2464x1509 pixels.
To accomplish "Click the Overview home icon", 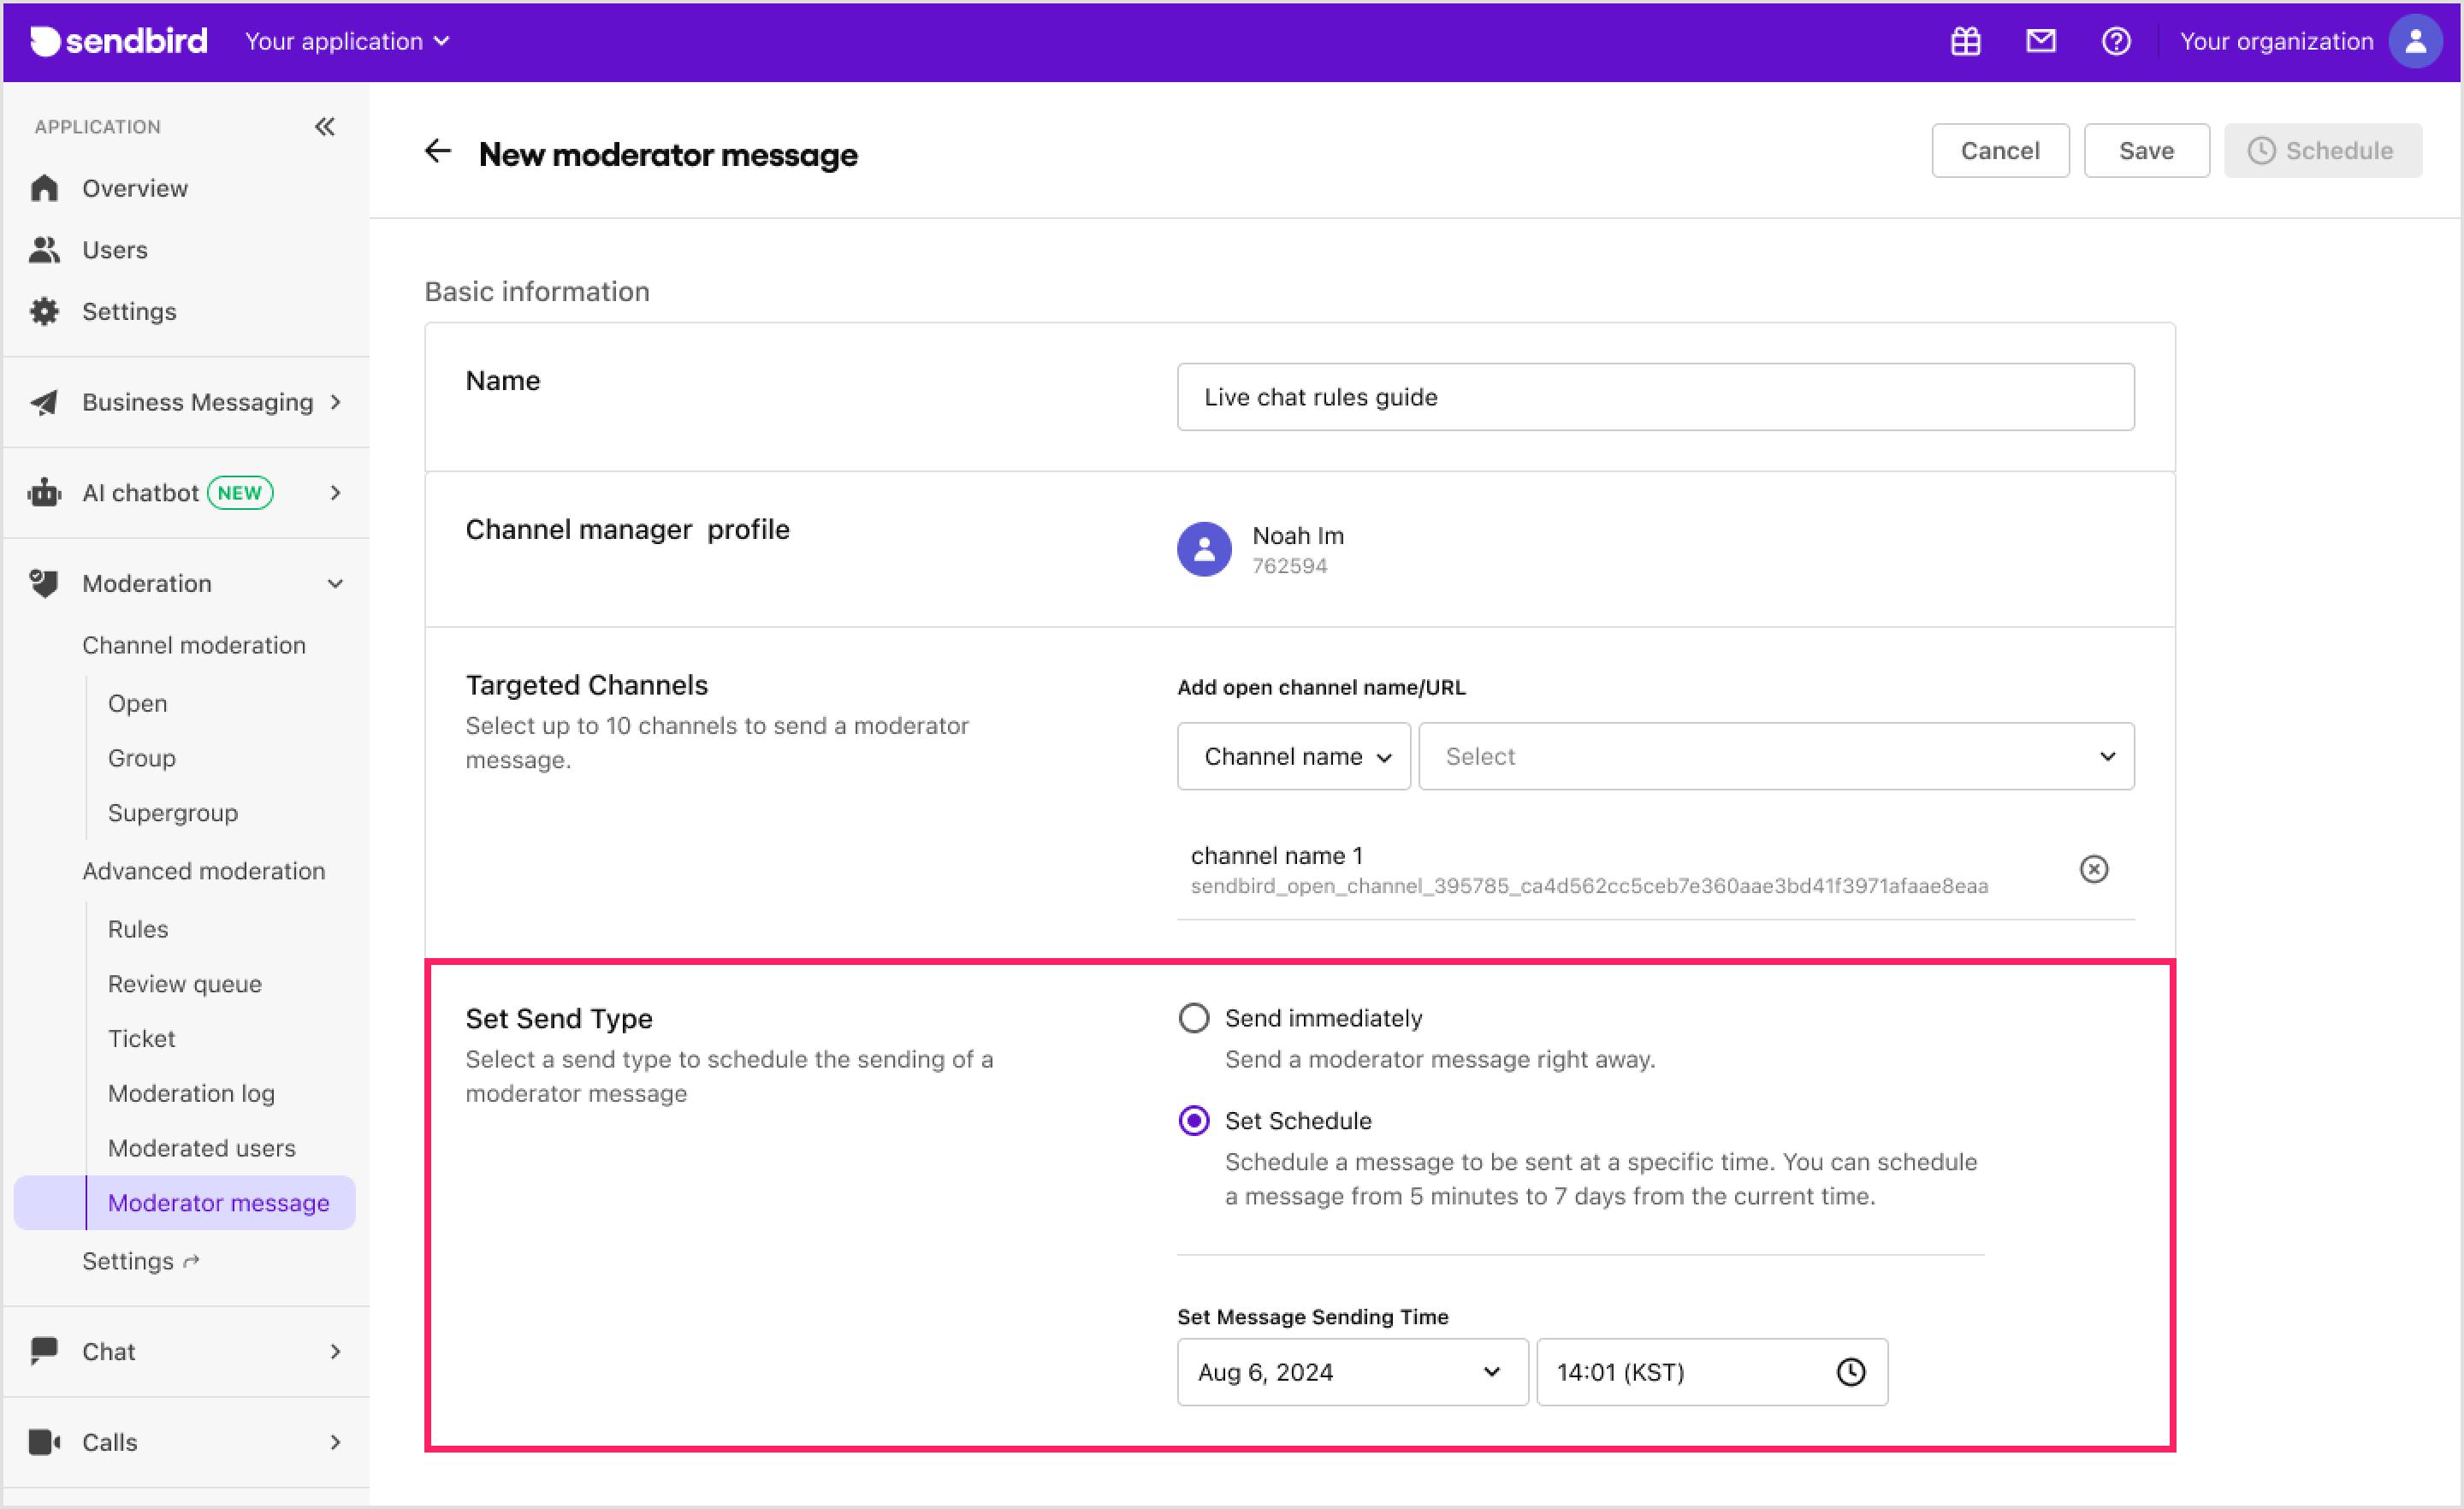I will (44, 188).
